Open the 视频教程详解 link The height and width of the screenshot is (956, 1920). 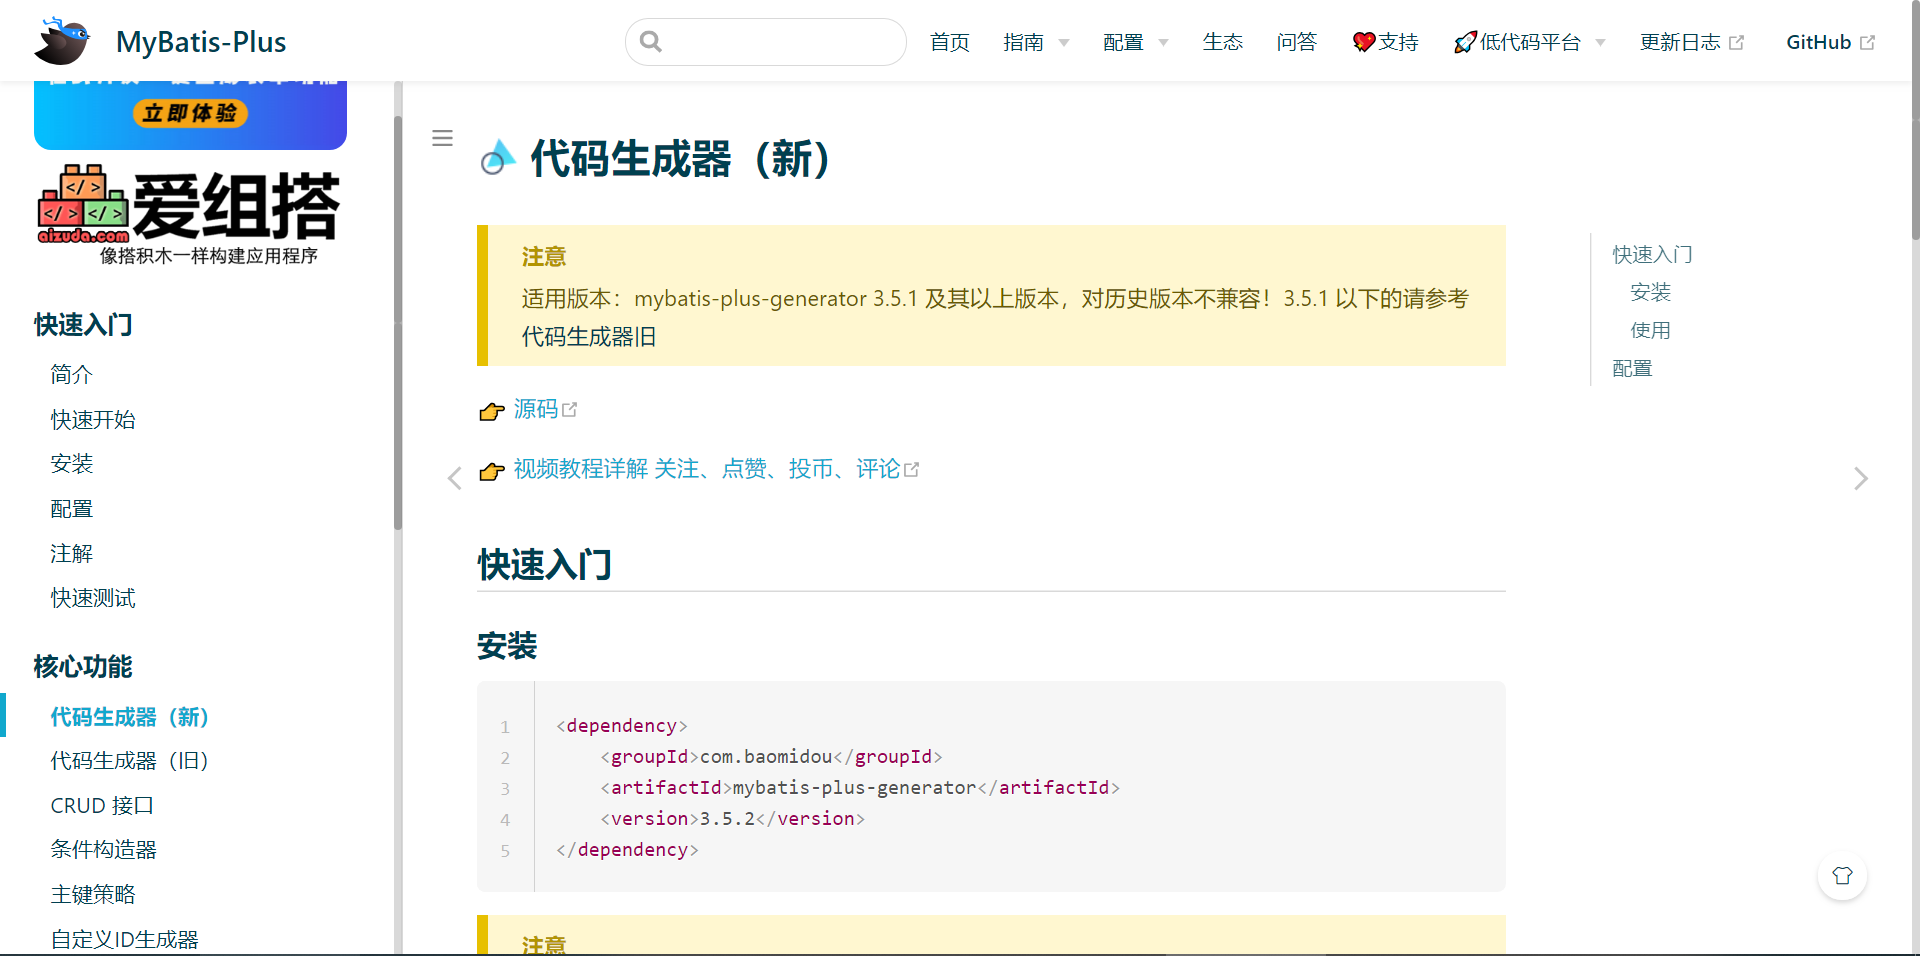716,469
